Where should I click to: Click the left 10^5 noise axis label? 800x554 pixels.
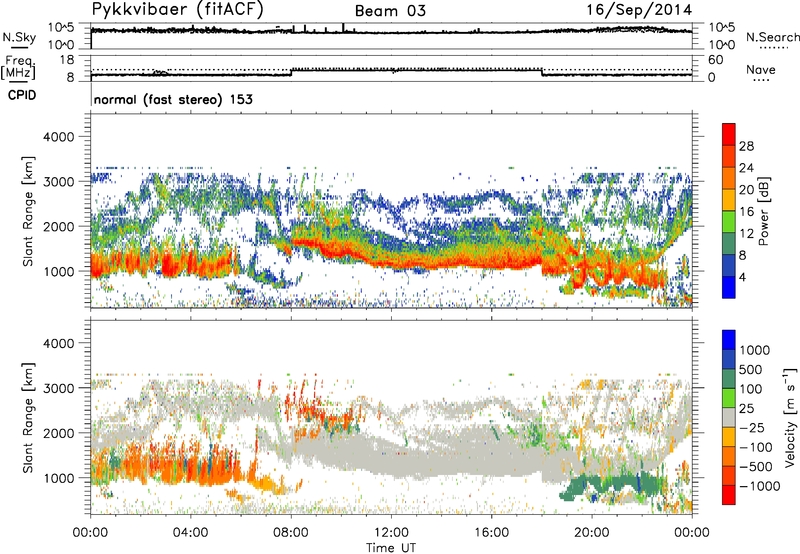(61, 27)
